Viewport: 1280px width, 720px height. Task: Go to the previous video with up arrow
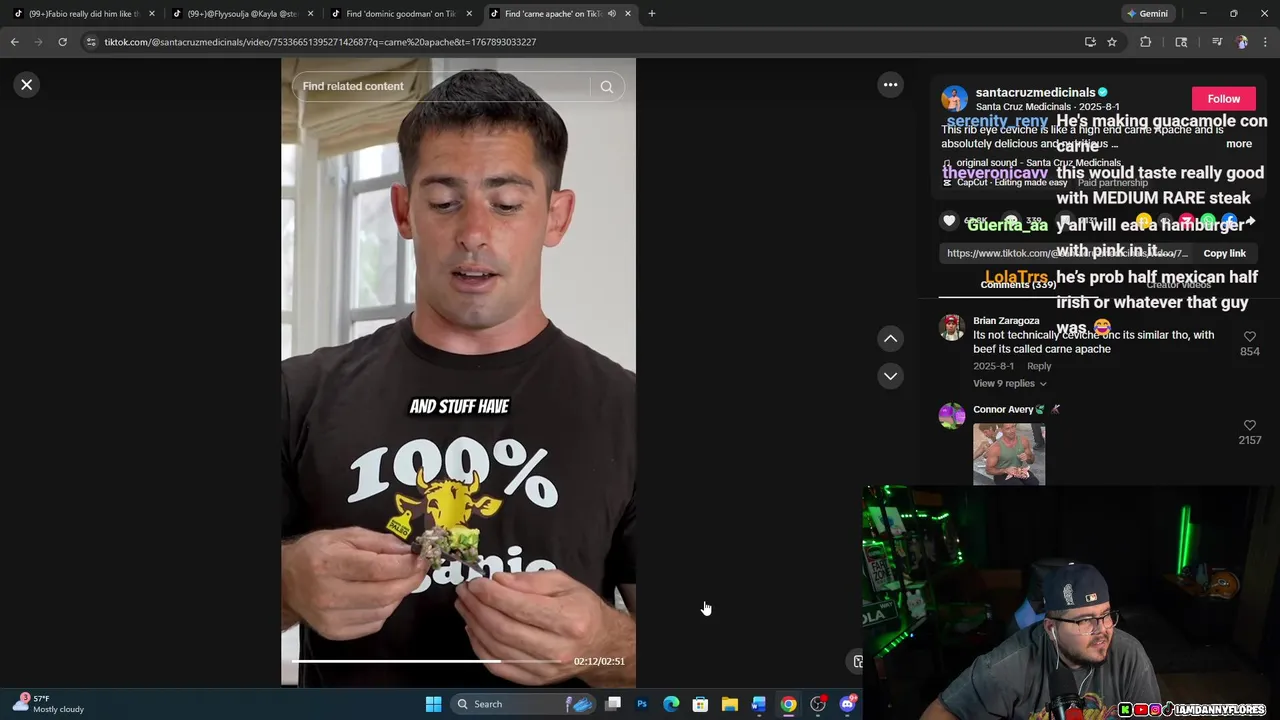[890, 339]
